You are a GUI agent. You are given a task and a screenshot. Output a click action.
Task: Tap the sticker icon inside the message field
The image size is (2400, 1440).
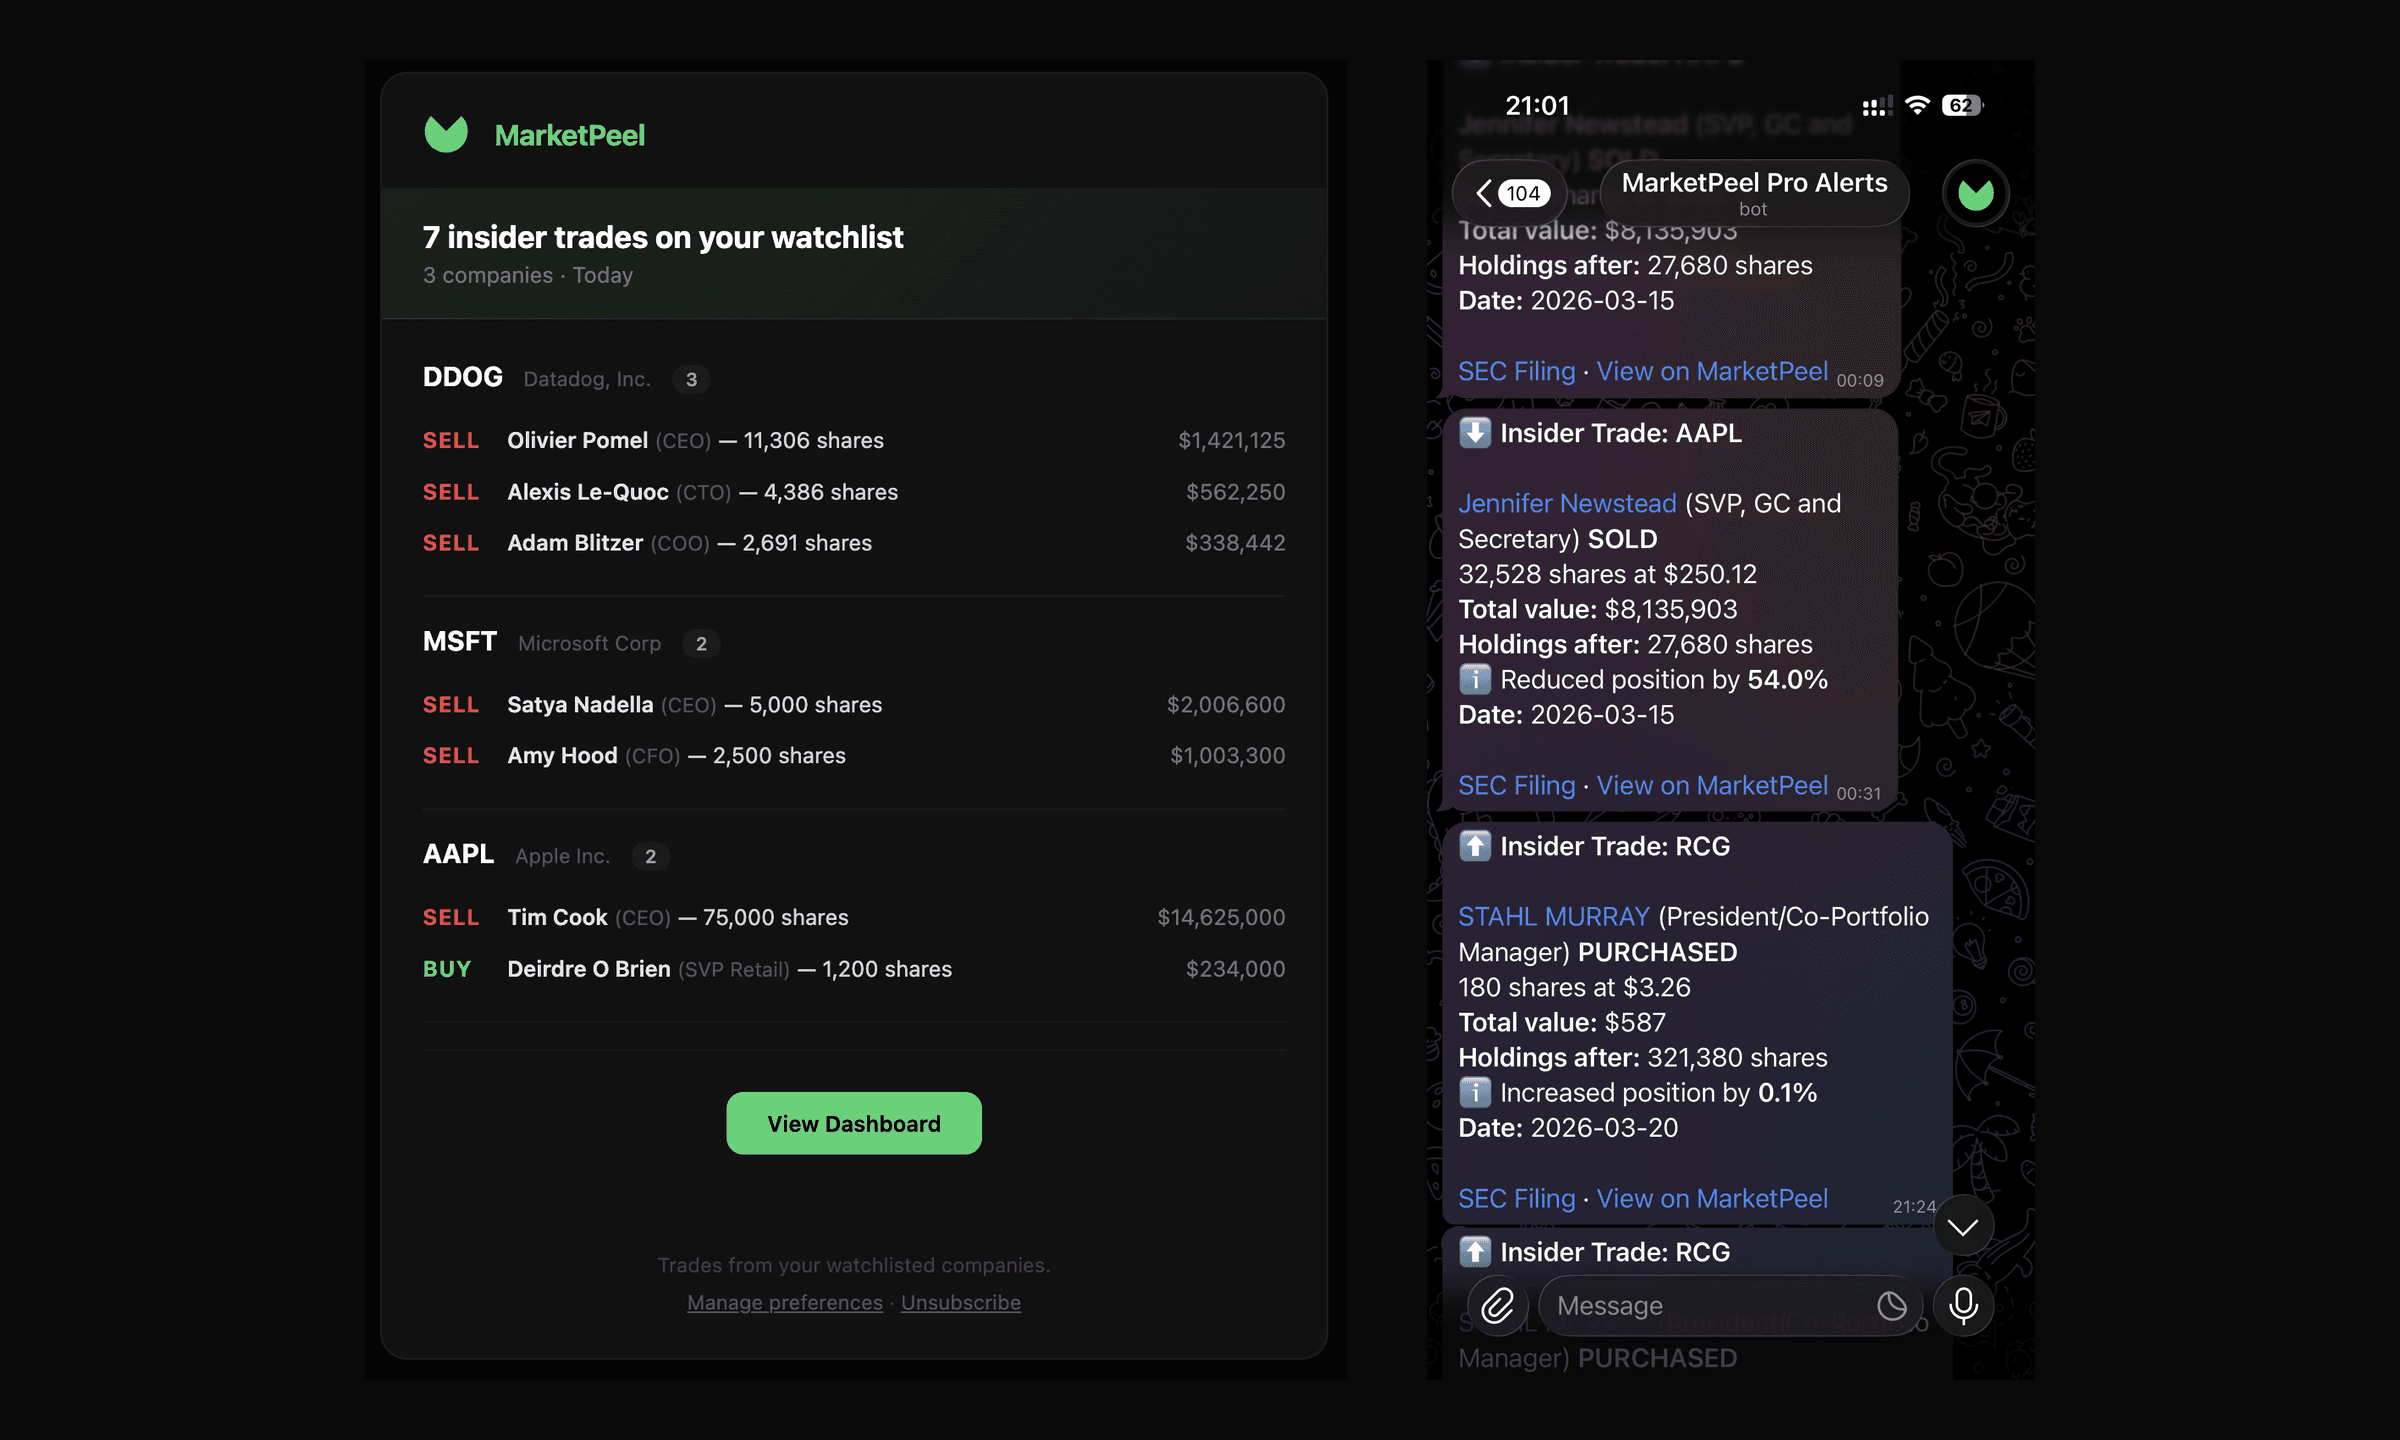(1890, 1306)
